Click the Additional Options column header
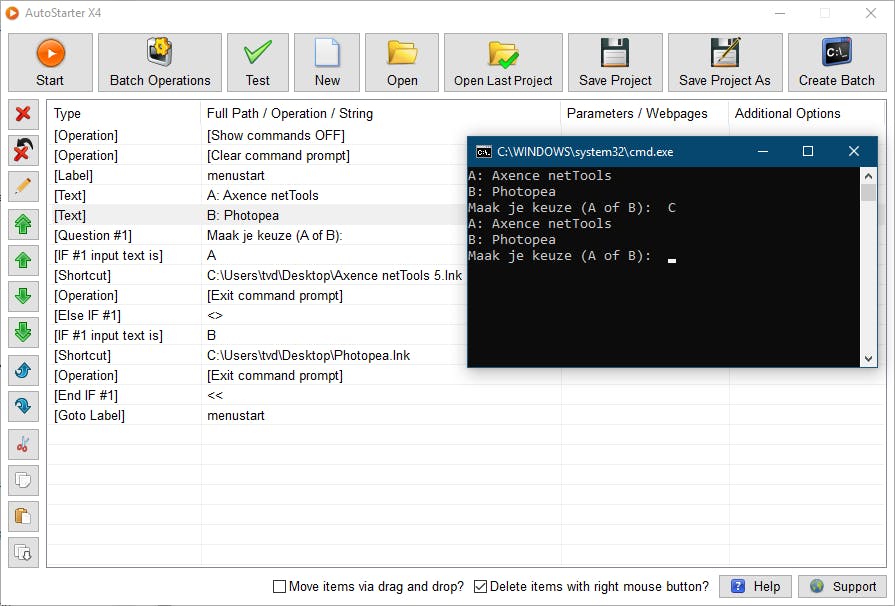895x606 pixels. tap(807, 114)
